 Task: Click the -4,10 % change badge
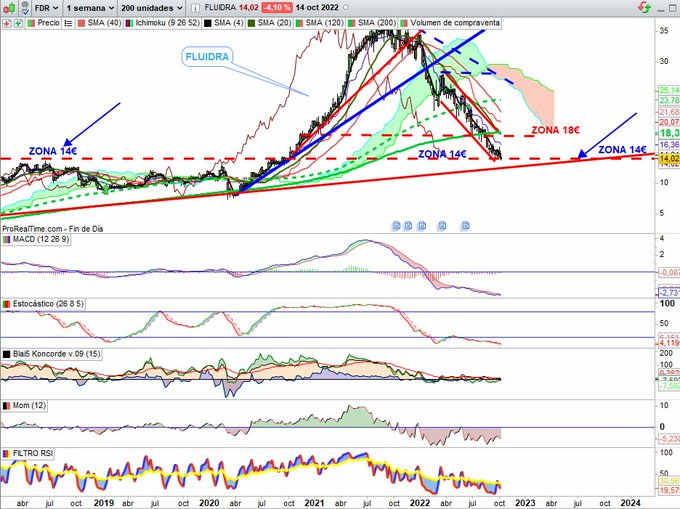click(278, 8)
